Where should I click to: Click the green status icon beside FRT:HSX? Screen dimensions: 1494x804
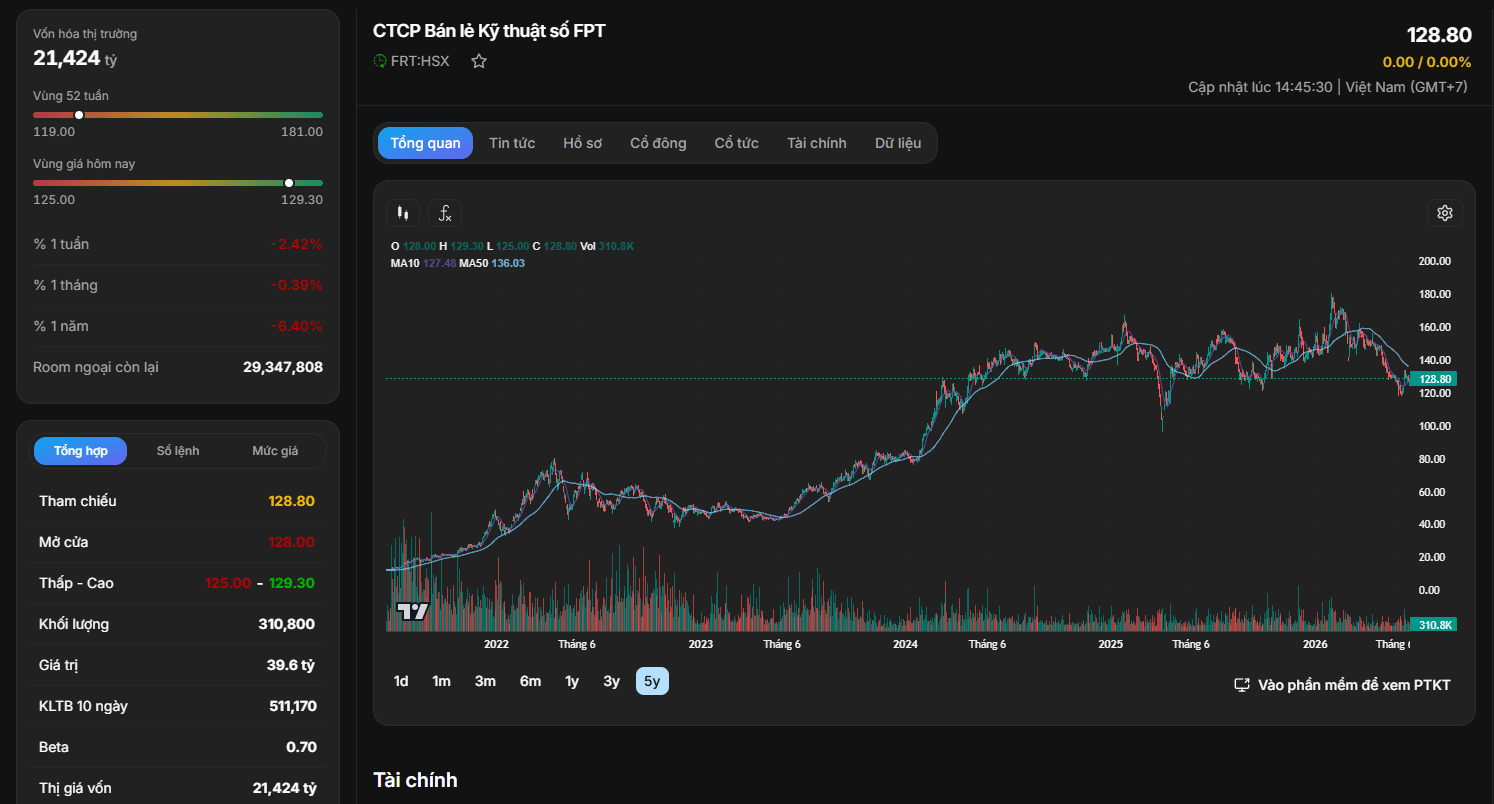pos(380,61)
